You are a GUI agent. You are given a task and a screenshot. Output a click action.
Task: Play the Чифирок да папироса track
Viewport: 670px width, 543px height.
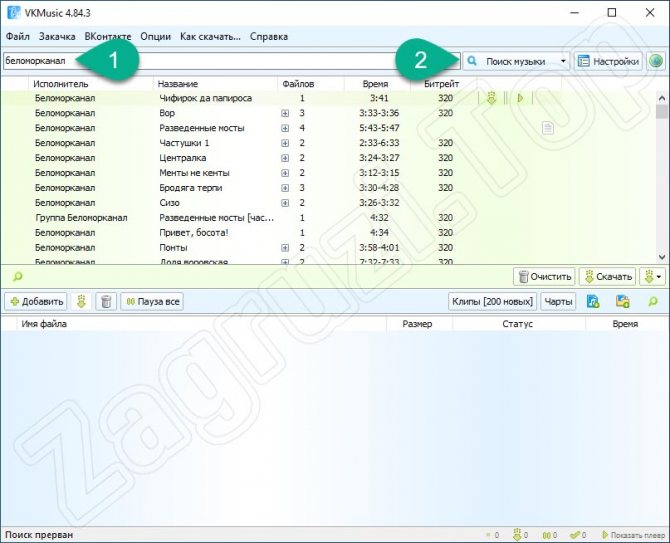pyautogui.click(x=520, y=98)
